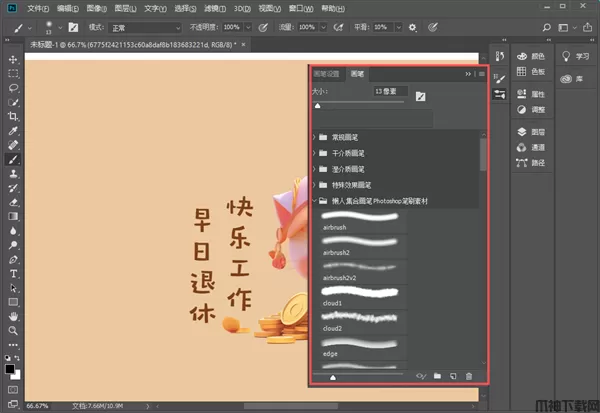Select the Crop tool
The image size is (600, 413).
coord(14,116)
